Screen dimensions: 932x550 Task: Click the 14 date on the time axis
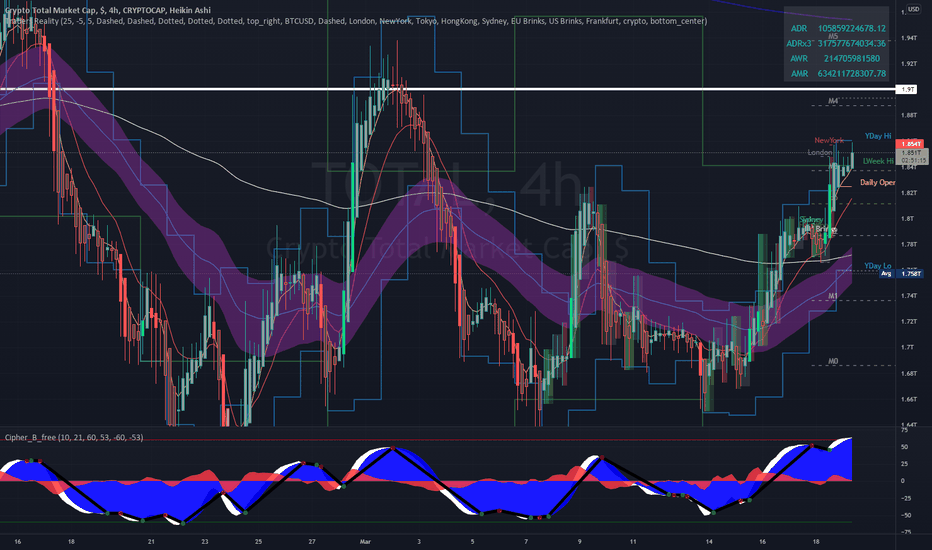click(x=709, y=542)
